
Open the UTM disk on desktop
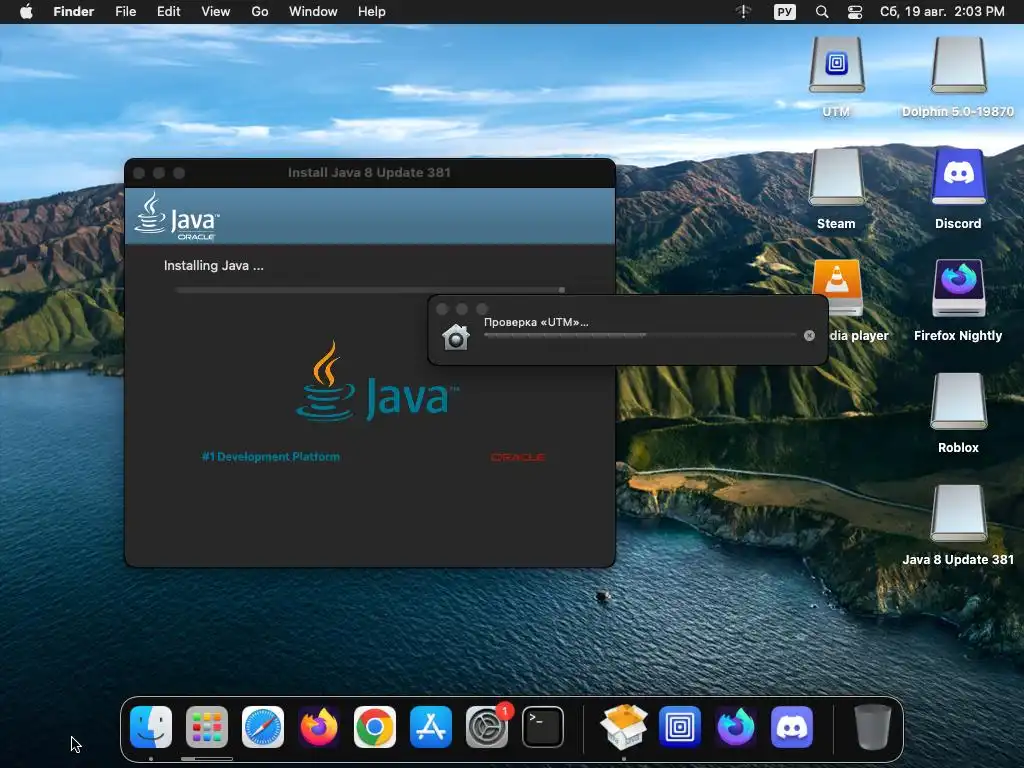coord(837,65)
